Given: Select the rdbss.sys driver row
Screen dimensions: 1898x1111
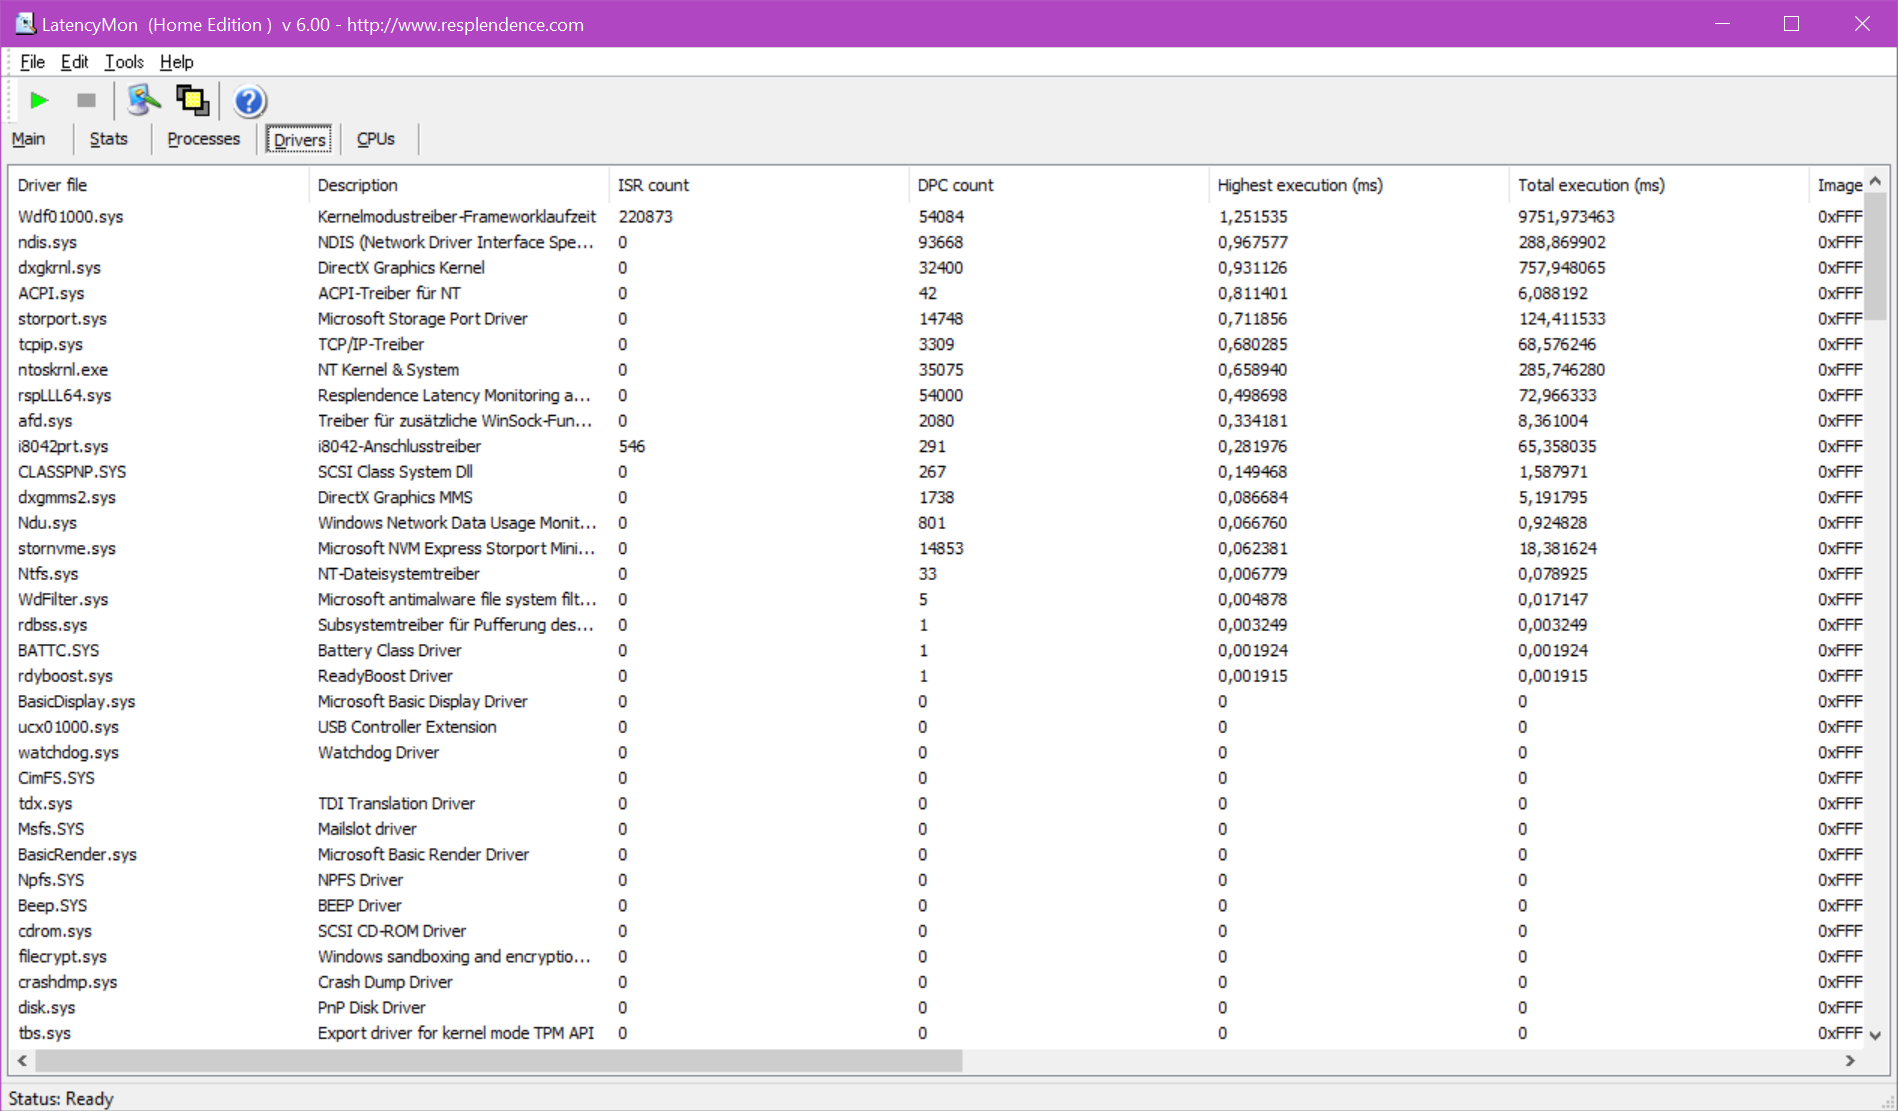Looking at the screenshot, I should (938, 625).
